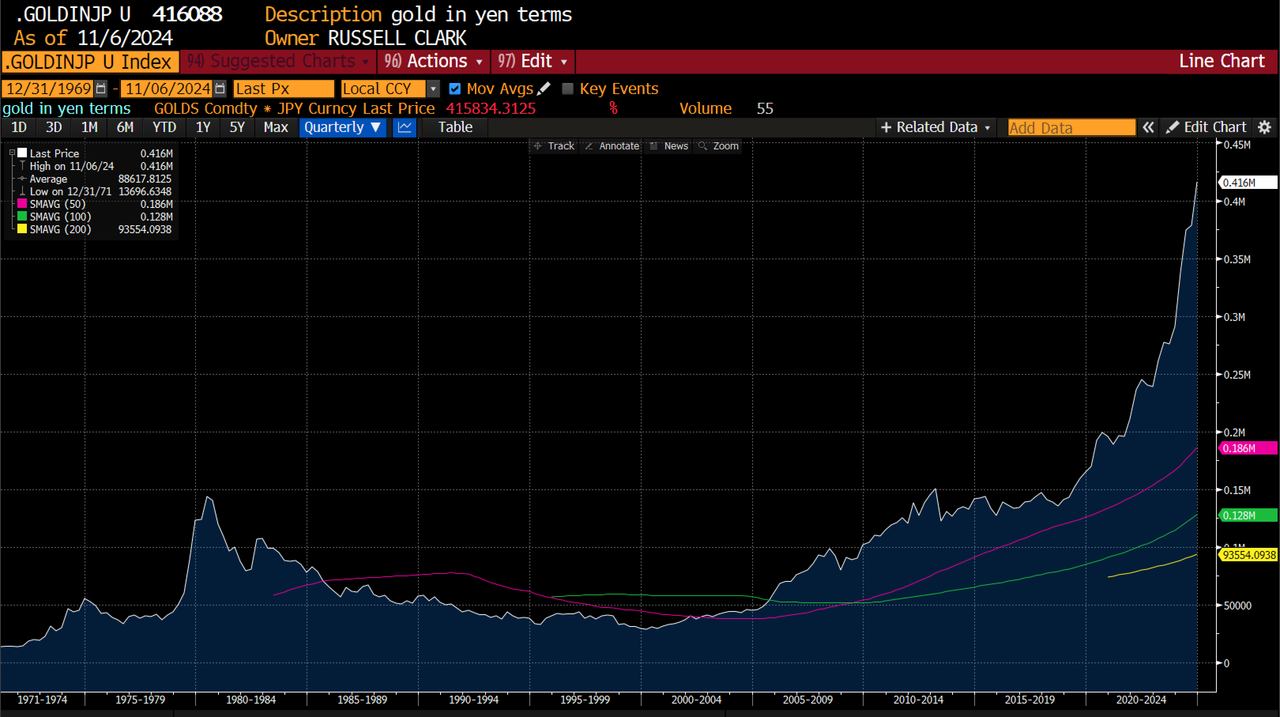This screenshot has height=717, width=1280.
Task: Select the 5Y time range
Action: tap(237, 127)
